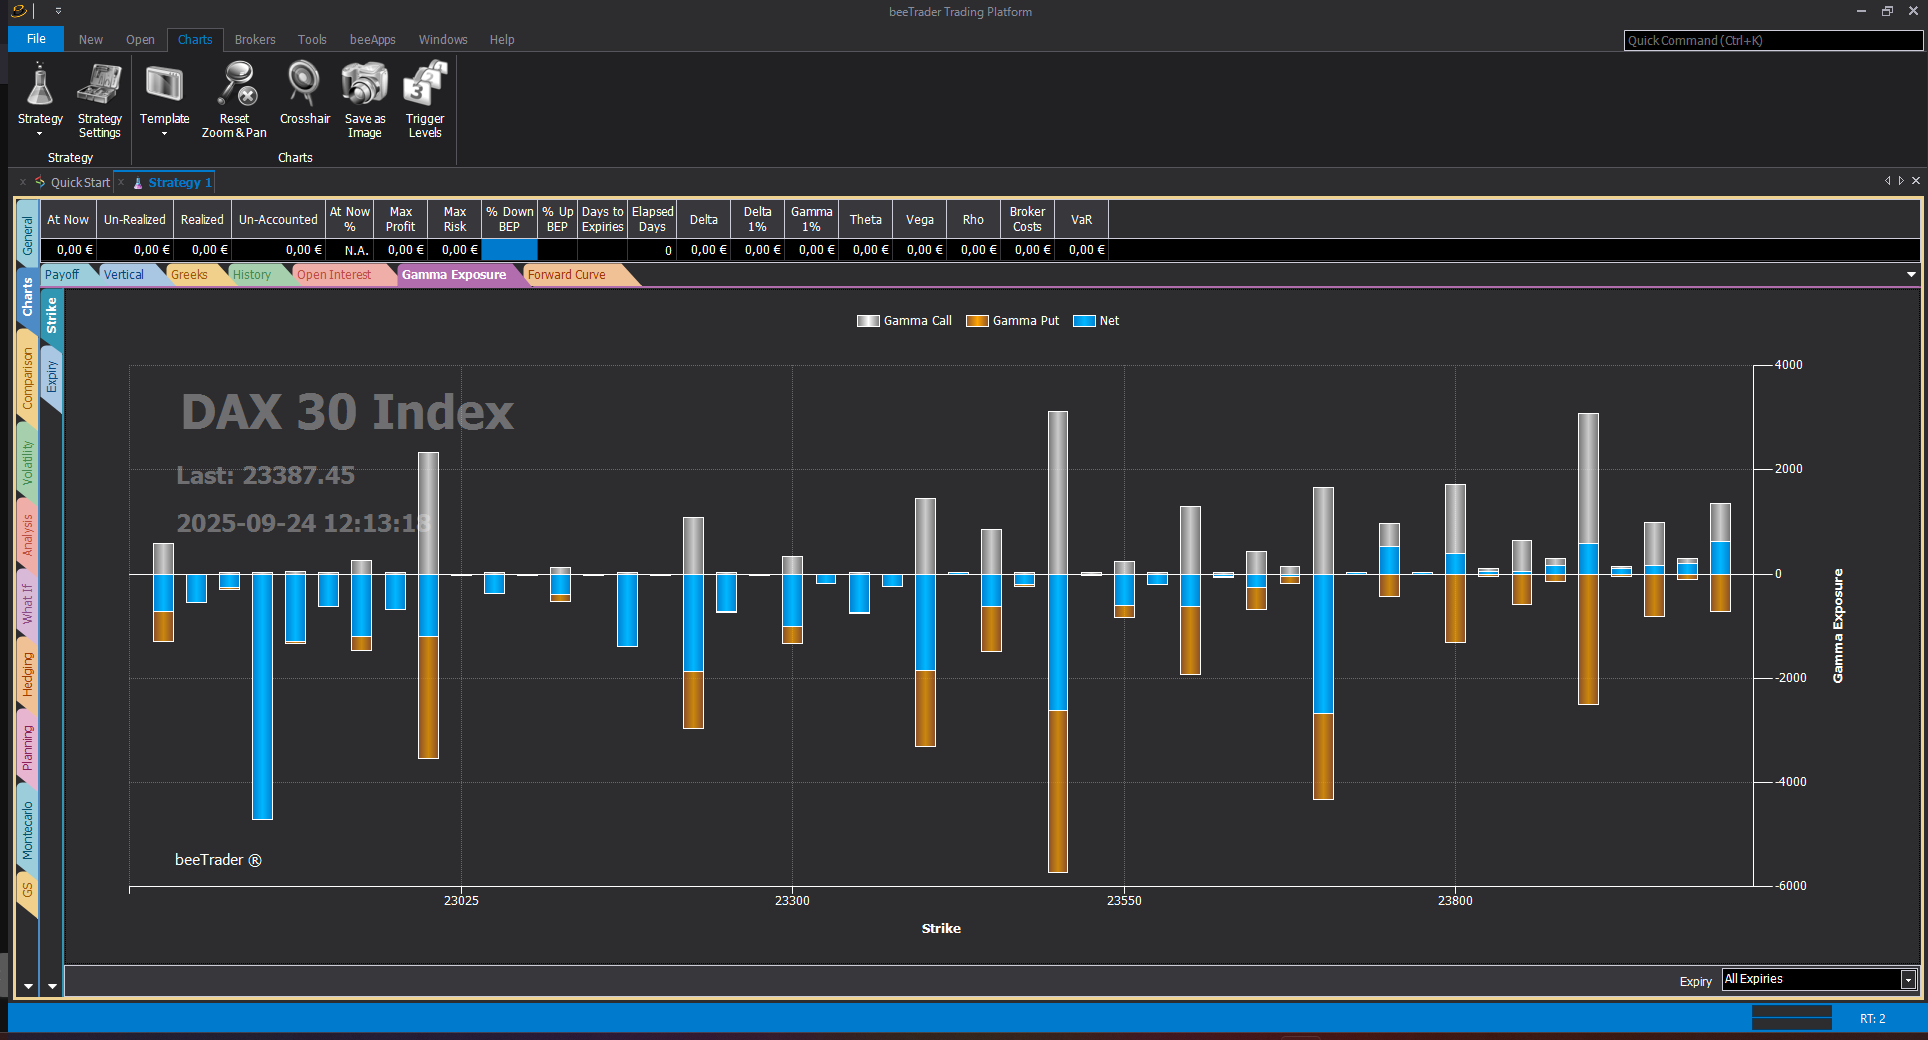
Task: Select the Expiry vertical tab
Action: tap(52, 378)
